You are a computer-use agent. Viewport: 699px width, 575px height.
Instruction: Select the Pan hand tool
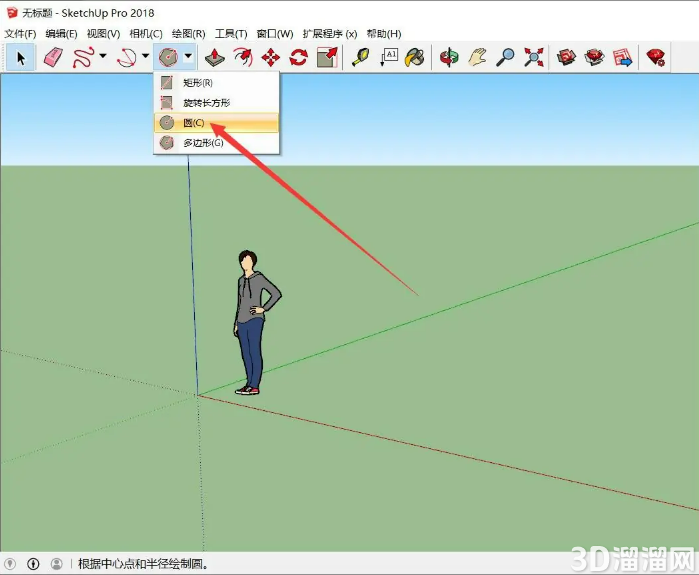pos(477,58)
